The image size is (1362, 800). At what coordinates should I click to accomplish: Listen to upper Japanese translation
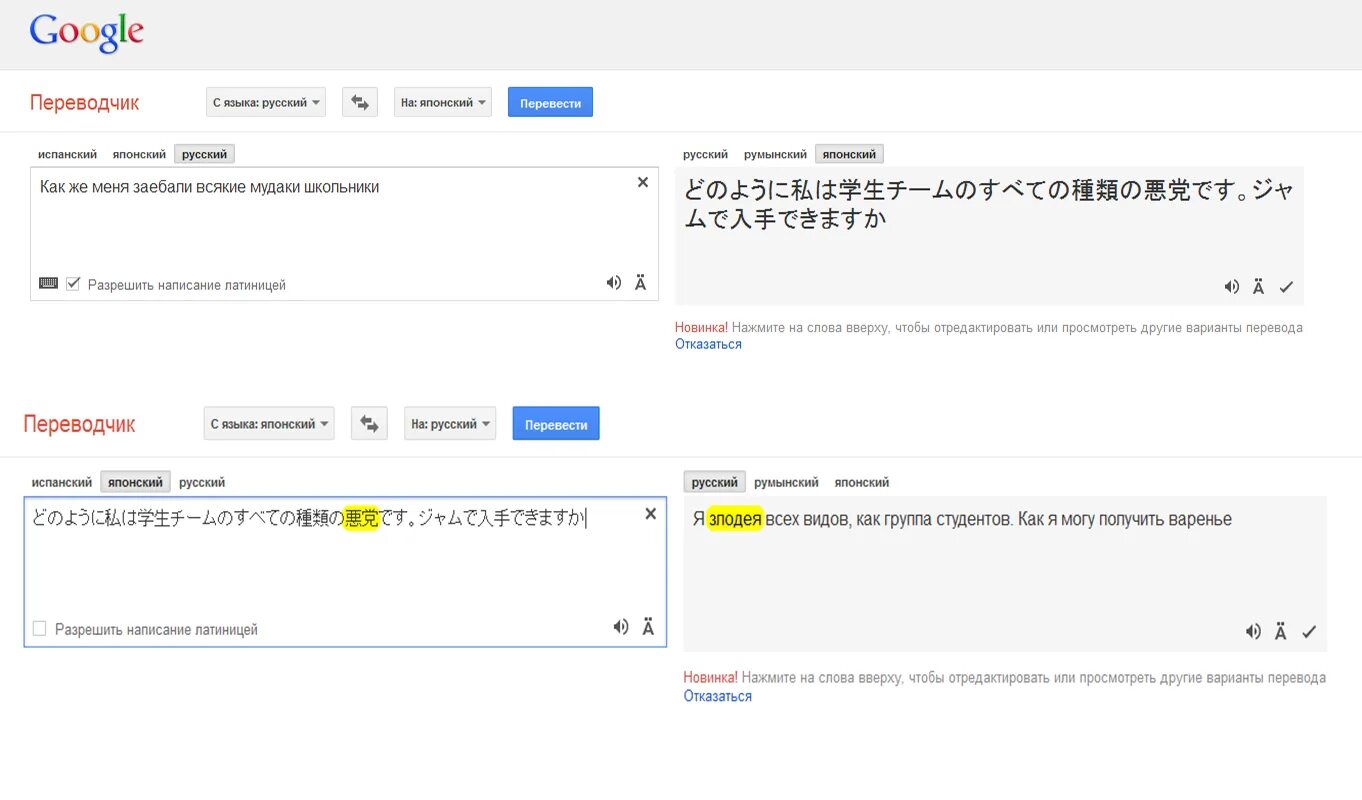(1232, 287)
